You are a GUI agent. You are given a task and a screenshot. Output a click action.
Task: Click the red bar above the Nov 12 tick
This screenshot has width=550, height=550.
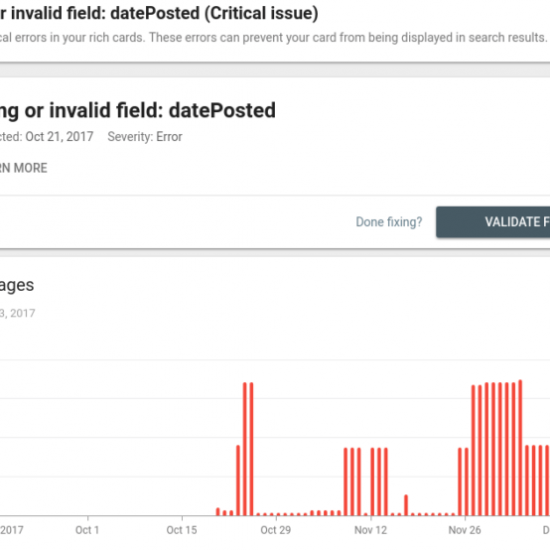(x=373, y=482)
